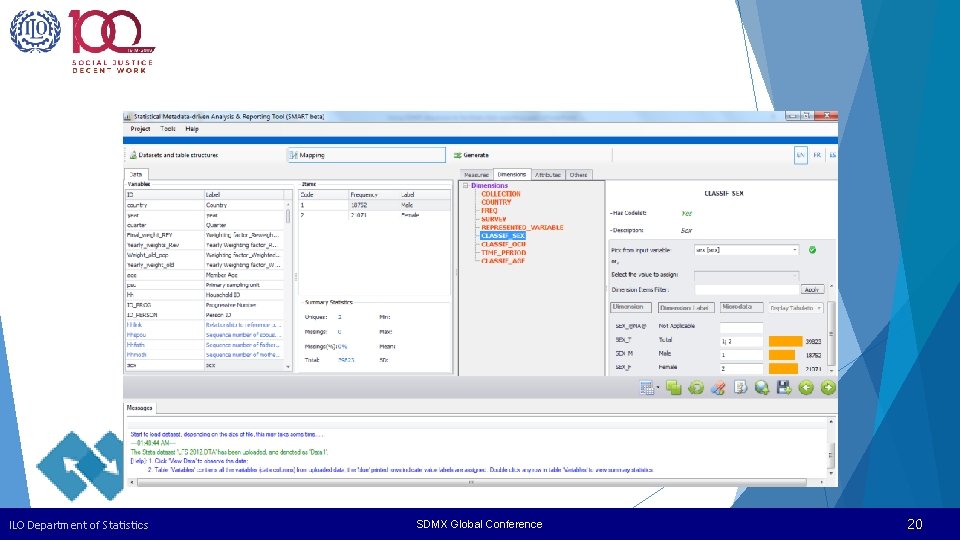Click the green Generate arrows icon

coord(457,156)
